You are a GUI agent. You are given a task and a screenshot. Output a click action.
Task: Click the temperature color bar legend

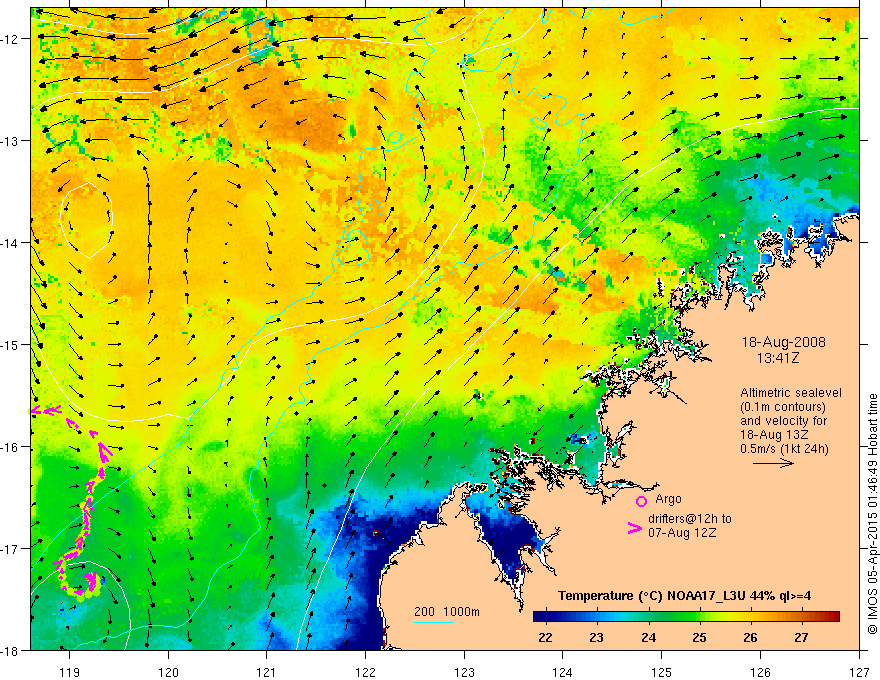click(686, 617)
